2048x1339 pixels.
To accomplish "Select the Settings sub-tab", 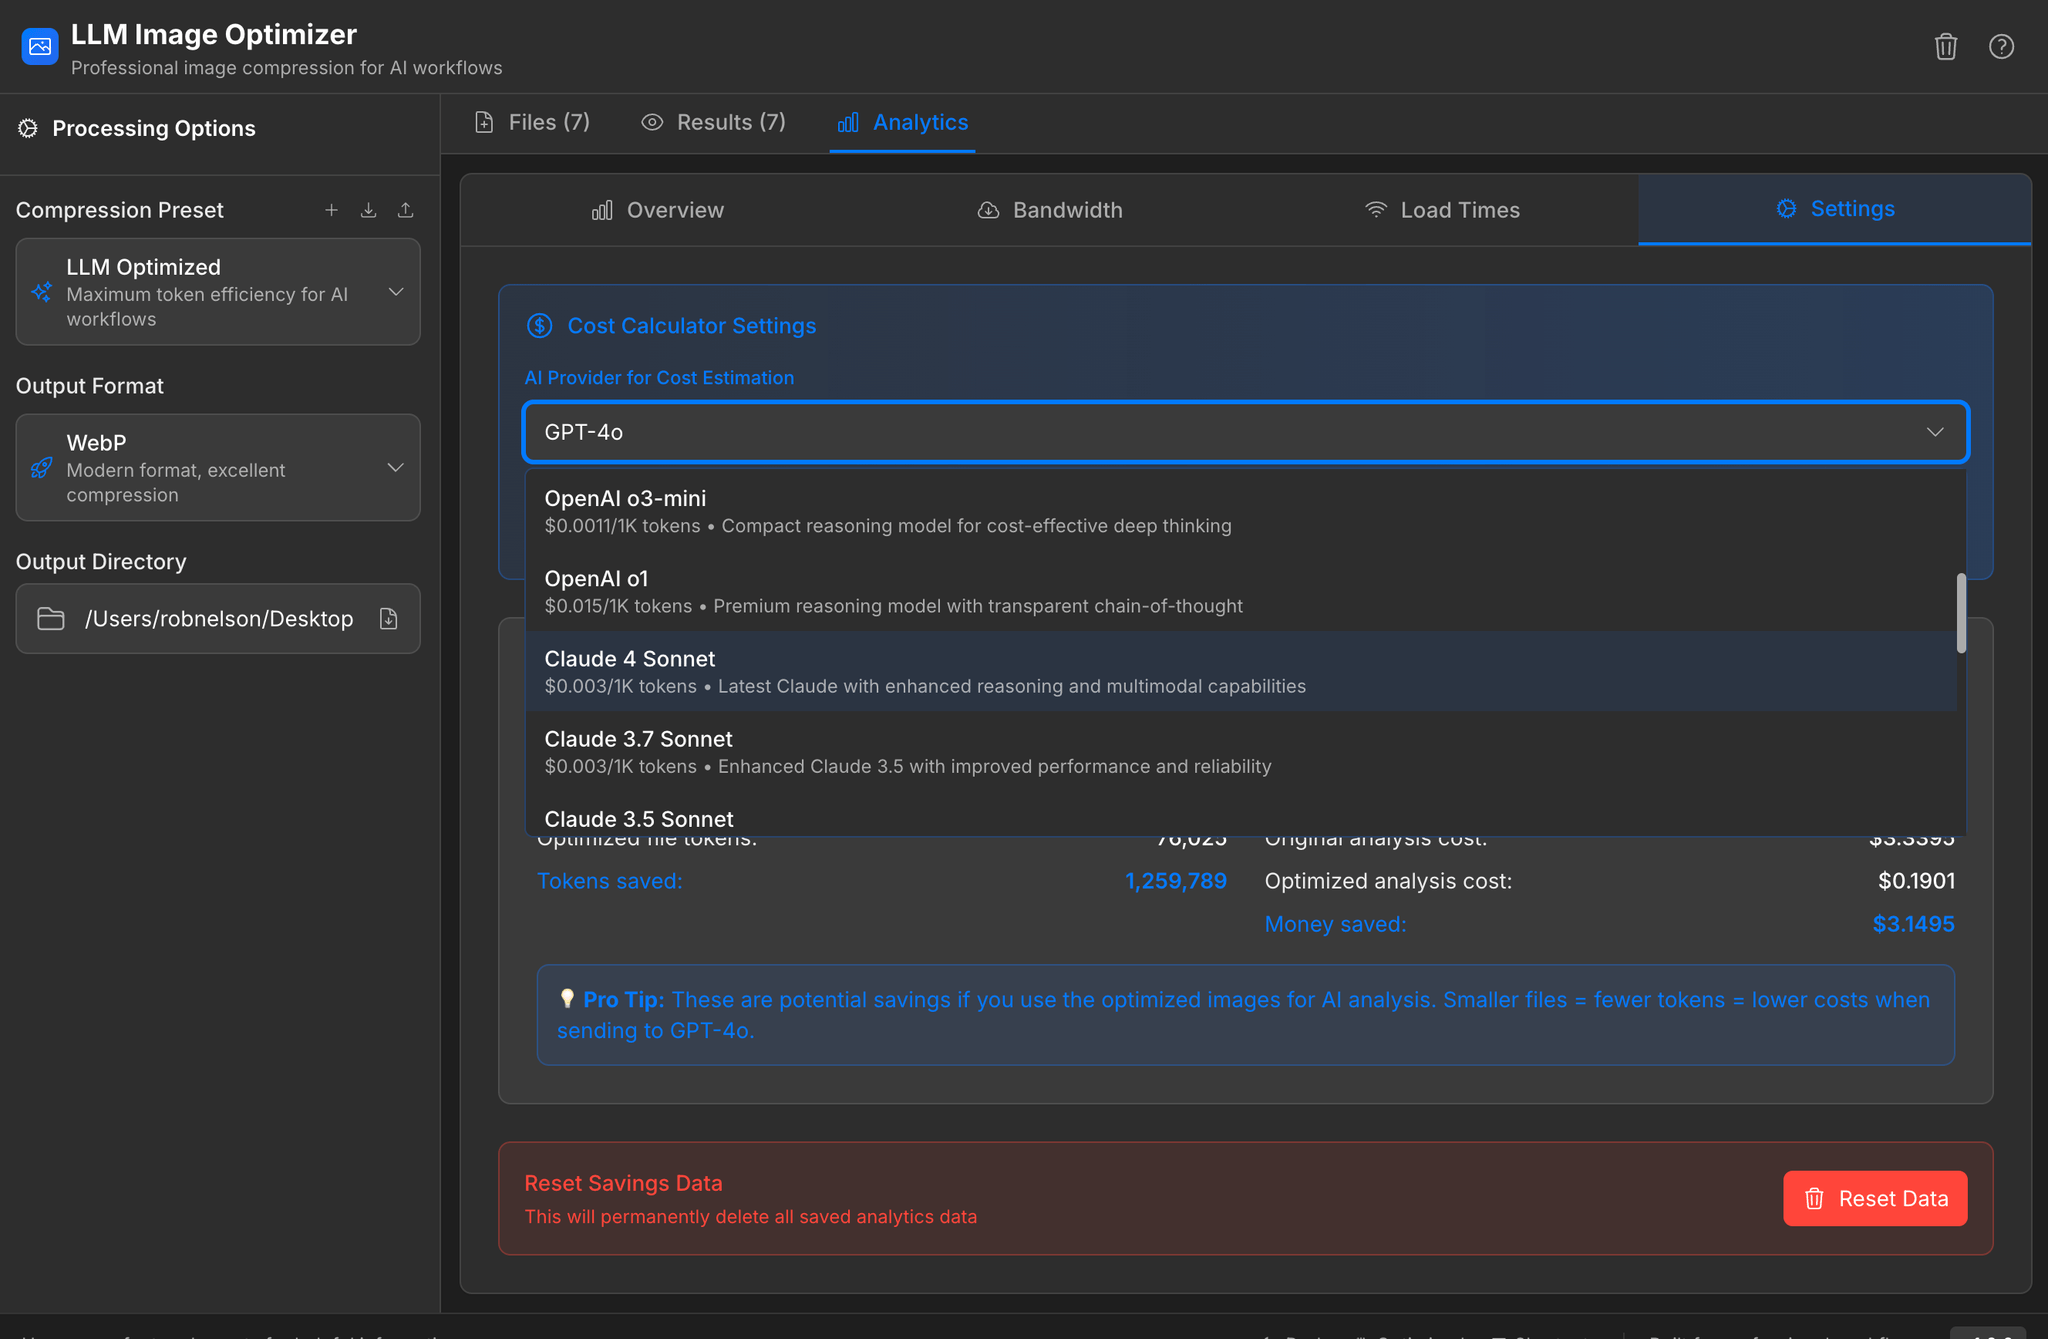I will (1835, 209).
